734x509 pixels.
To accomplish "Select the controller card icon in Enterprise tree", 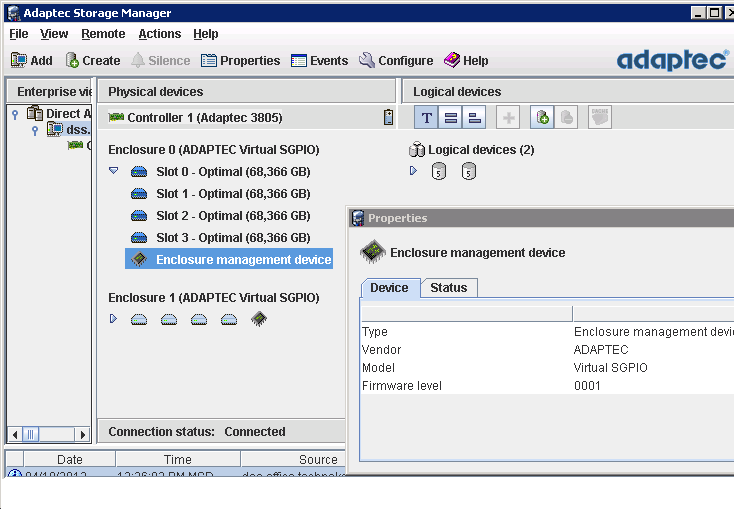I will tap(75, 145).
